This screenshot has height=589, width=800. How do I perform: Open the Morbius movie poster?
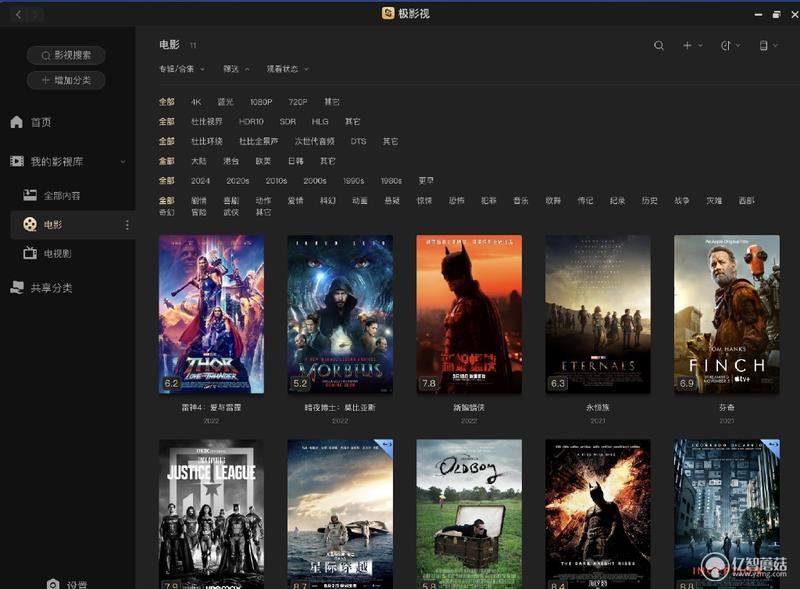340,314
